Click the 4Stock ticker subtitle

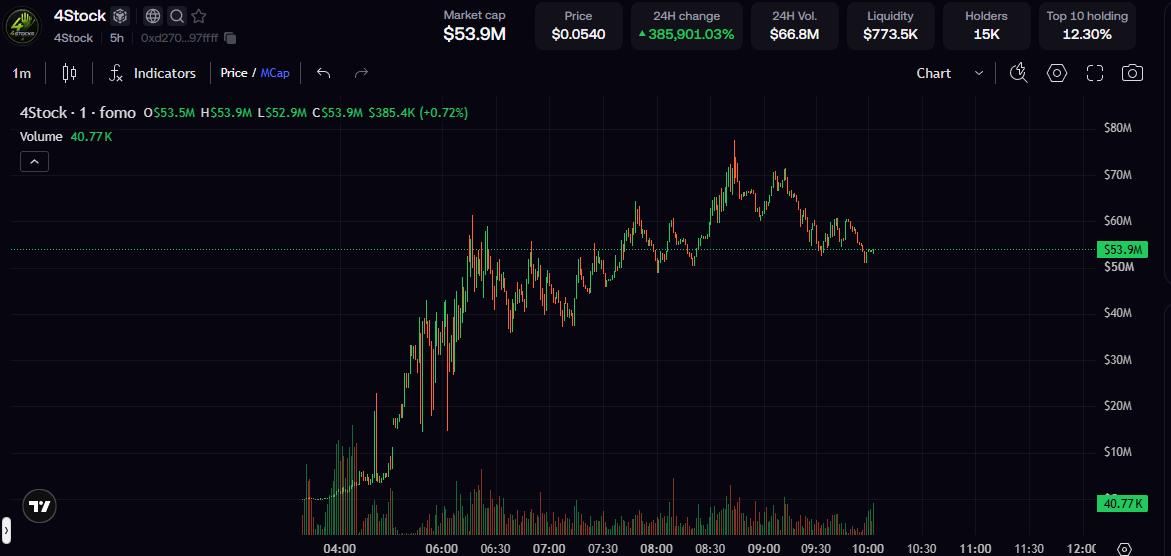point(73,37)
